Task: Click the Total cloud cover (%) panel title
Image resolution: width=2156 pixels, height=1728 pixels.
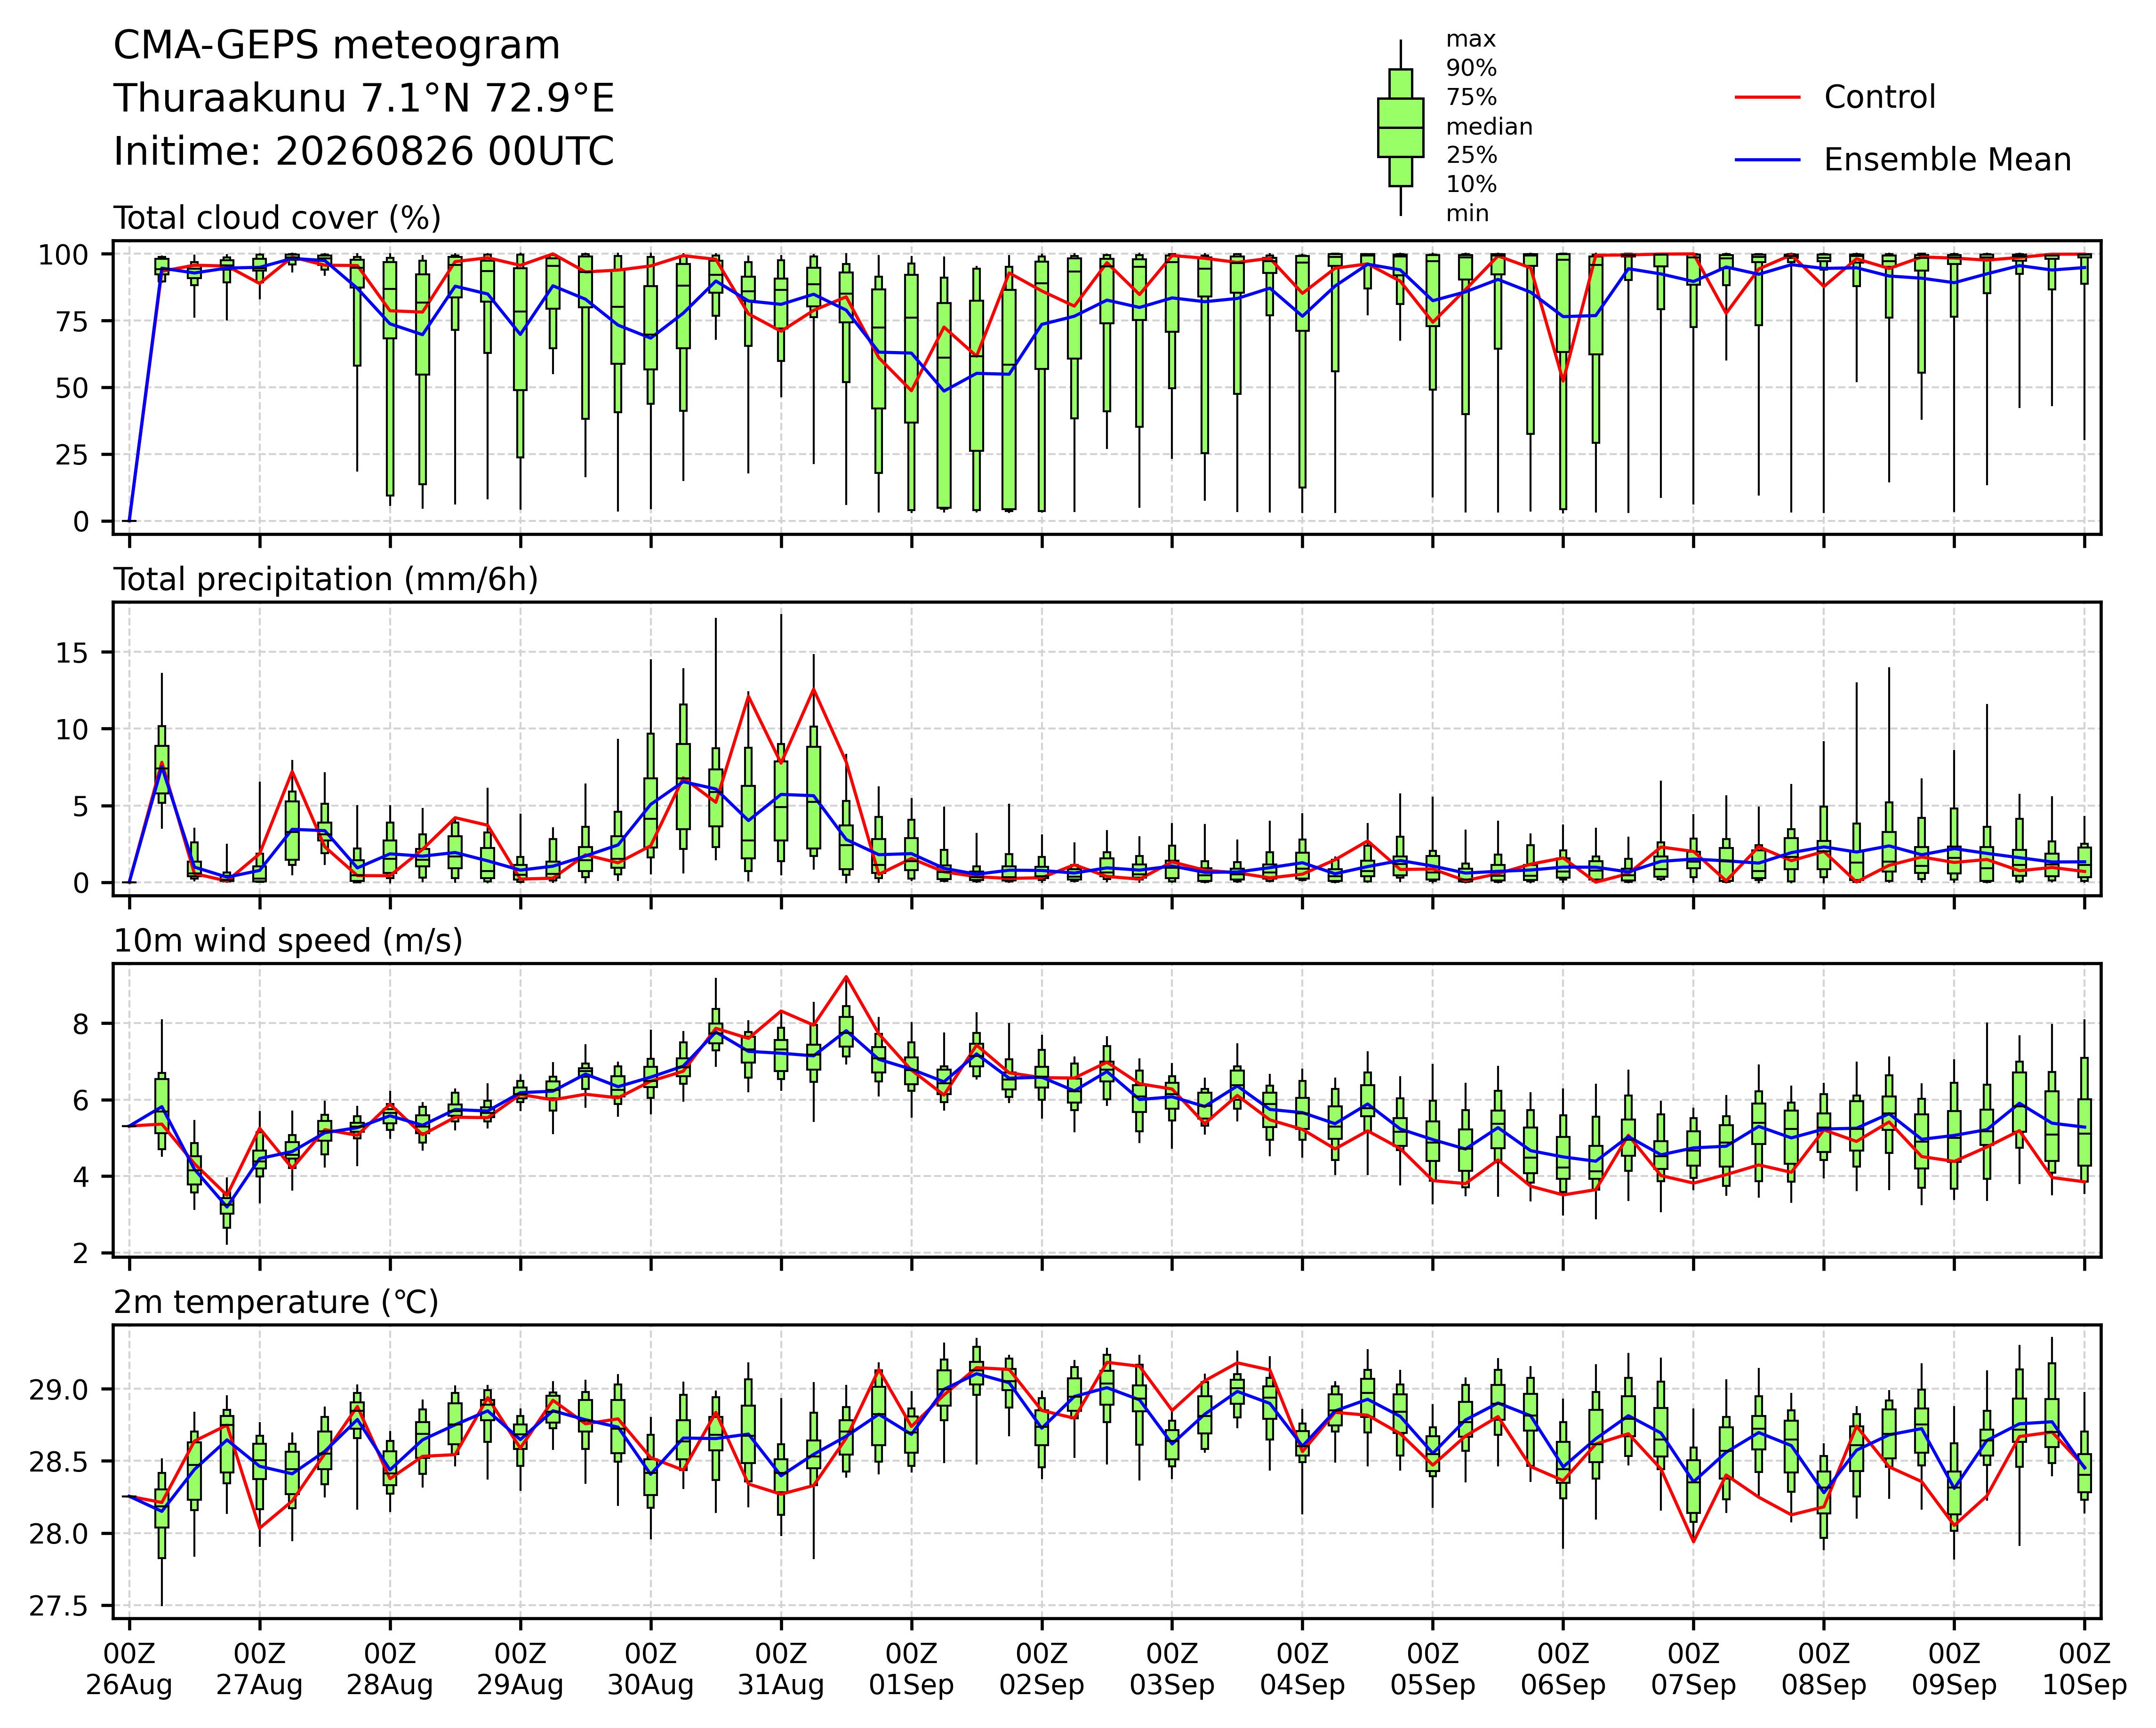Action: coord(278,218)
